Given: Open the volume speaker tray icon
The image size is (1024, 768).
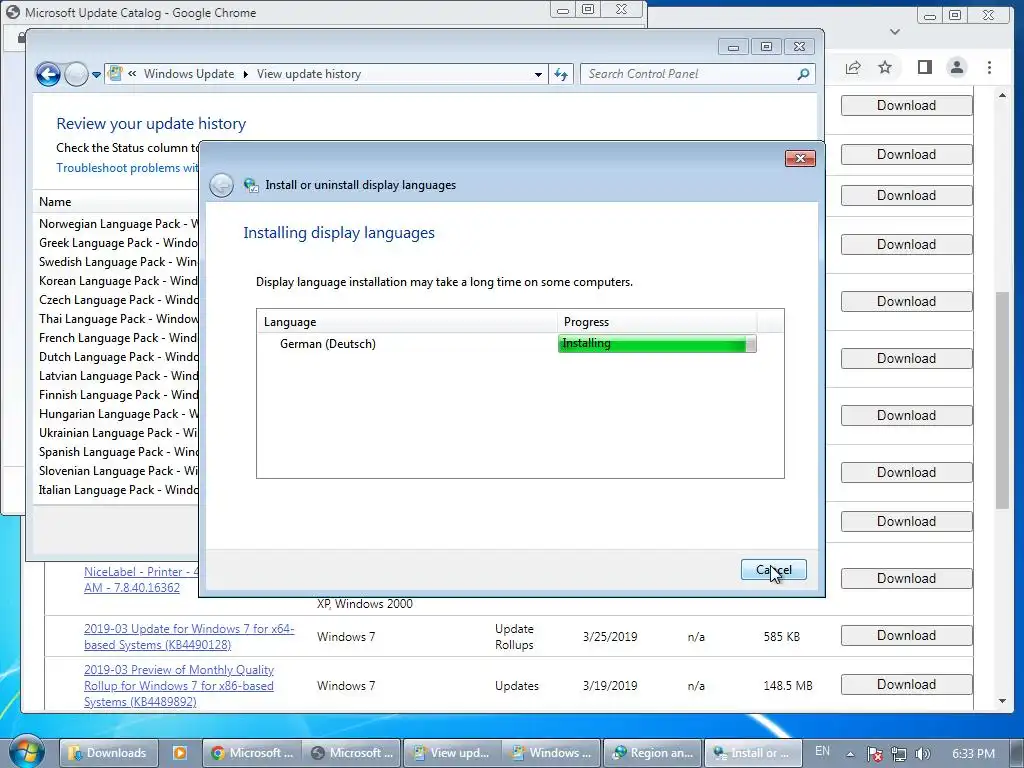Looking at the screenshot, I should [x=922, y=754].
